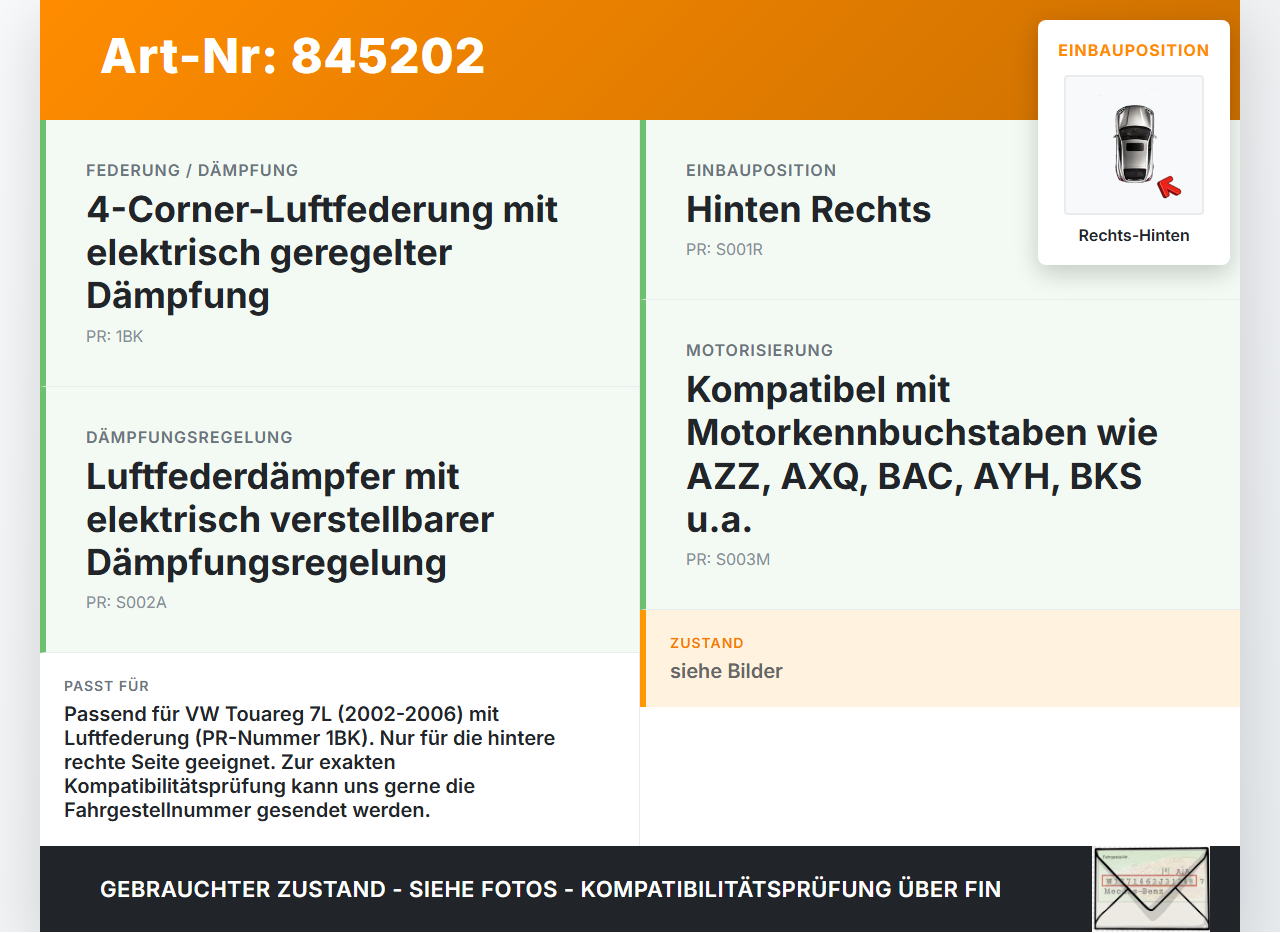Viewport: 1280px width, 933px height.
Task: Click the red arrow on car diagram
Action: tap(1169, 187)
